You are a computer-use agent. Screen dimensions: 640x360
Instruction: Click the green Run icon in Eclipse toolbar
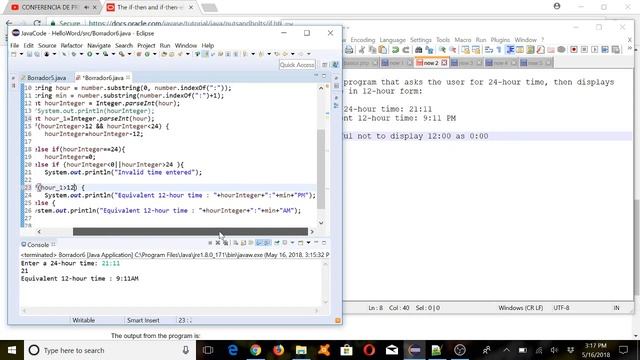[x=89, y=54]
